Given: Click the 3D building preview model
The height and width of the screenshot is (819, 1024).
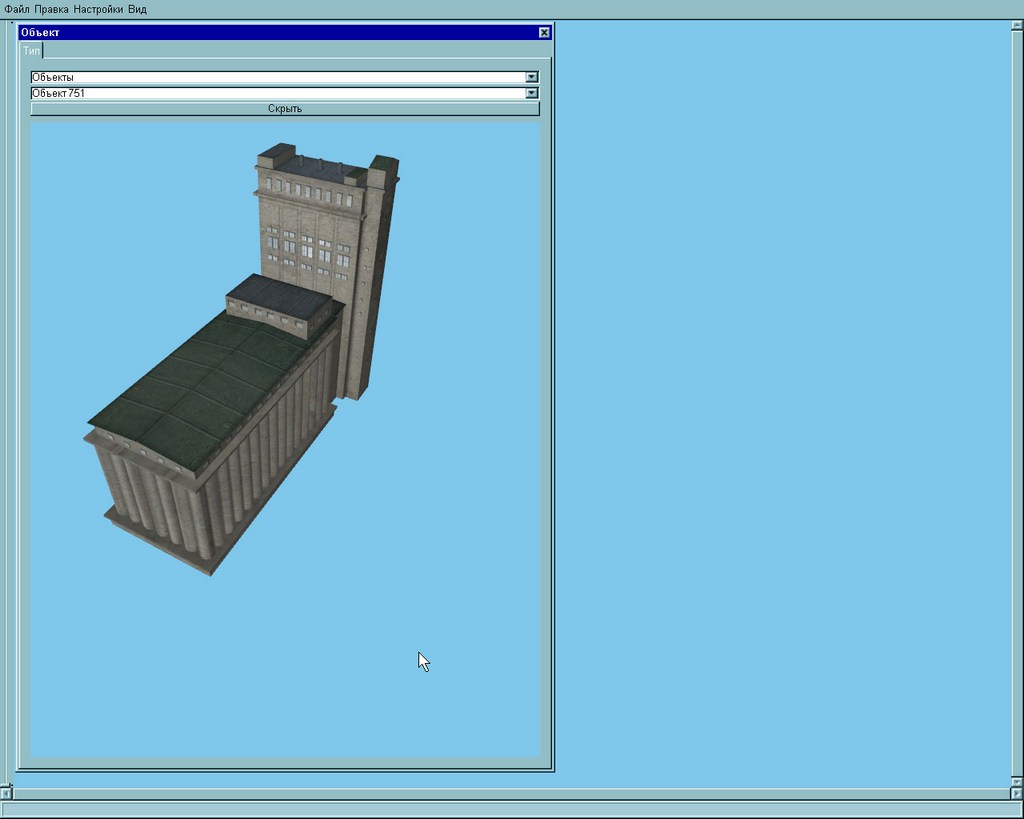Looking at the screenshot, I should pos(242,359).
